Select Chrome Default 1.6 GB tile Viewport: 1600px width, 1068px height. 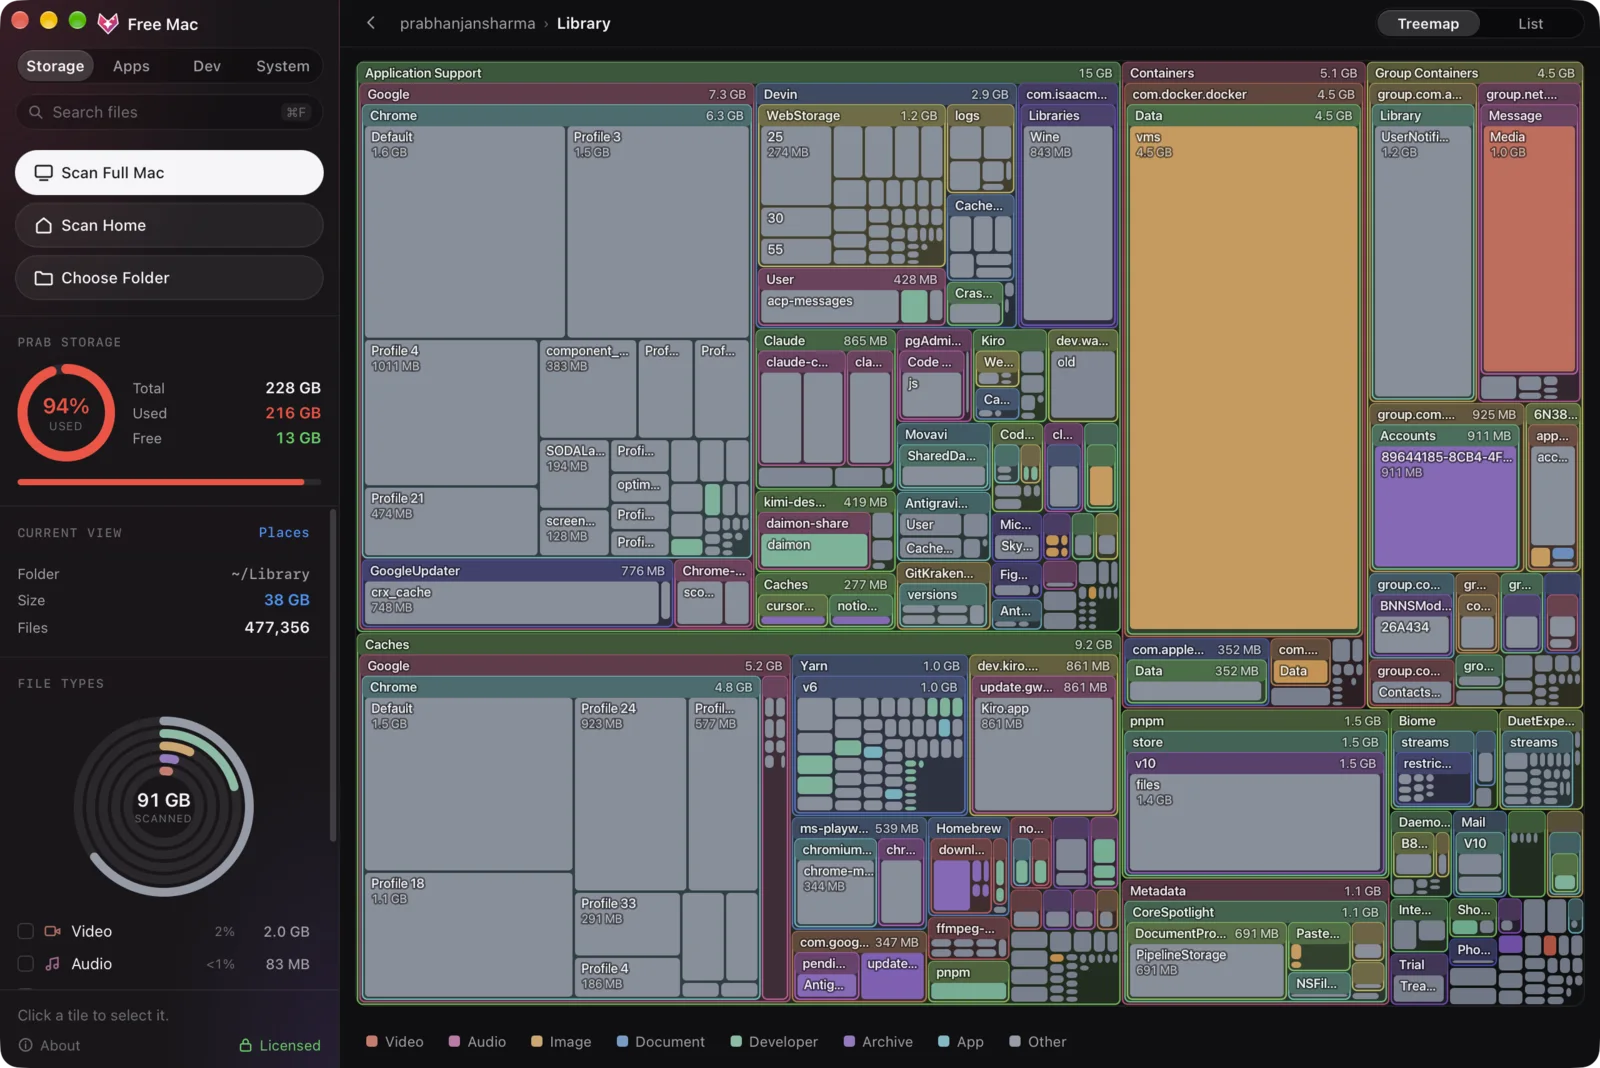(465, 232)
